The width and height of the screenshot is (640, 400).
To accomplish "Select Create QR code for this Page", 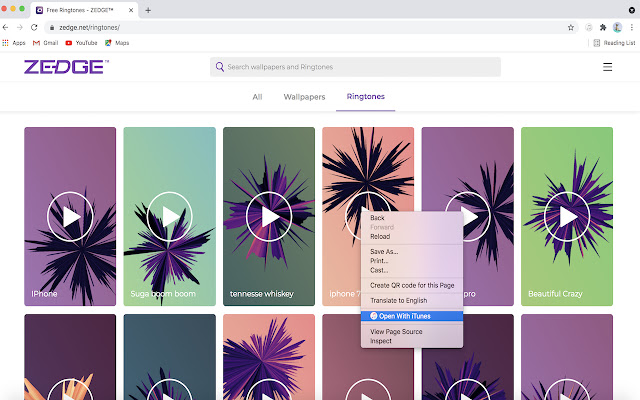I will pyautogui.click(x=412, y=285).
